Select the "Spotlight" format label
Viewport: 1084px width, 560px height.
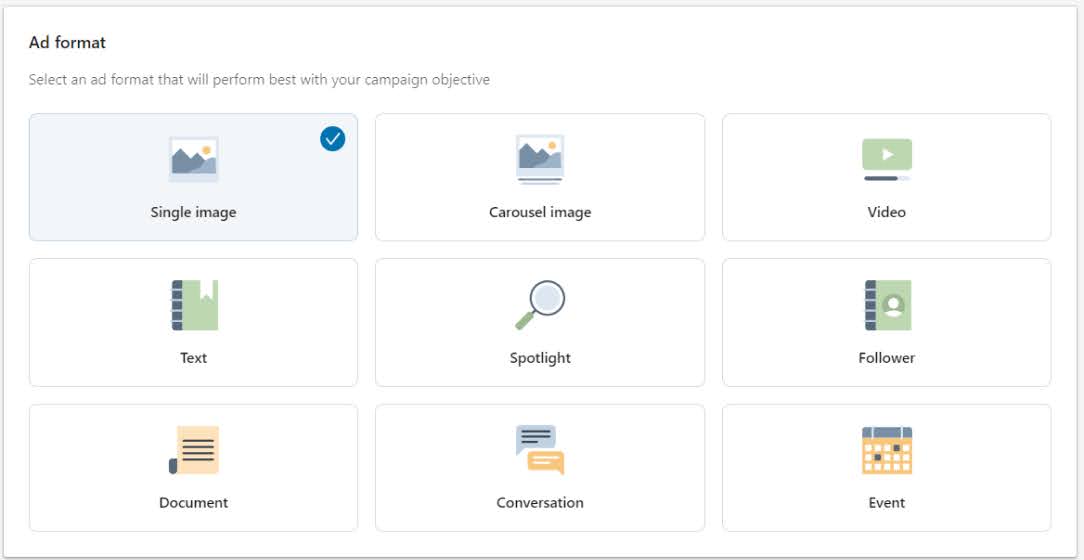(x=540, y=358)
